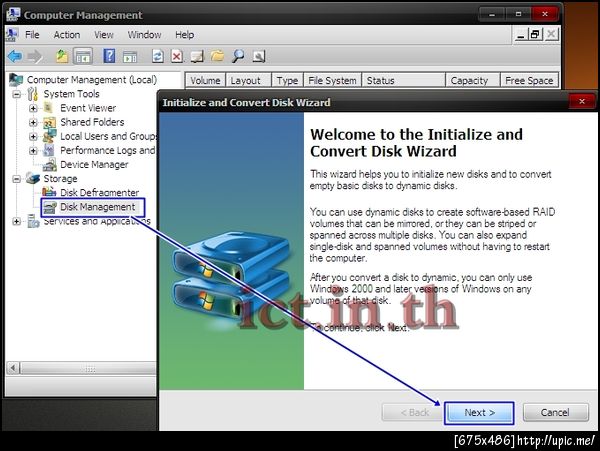
Task: Restore down the inner MMC console window
Action: (535, 35)
